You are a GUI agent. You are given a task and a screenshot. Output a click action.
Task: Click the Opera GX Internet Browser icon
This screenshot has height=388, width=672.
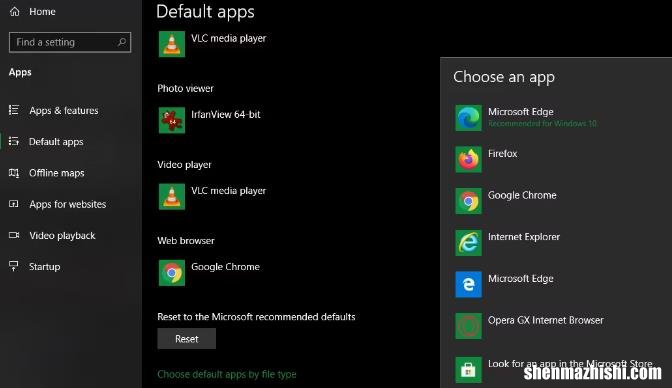click(x=468, y=326)
